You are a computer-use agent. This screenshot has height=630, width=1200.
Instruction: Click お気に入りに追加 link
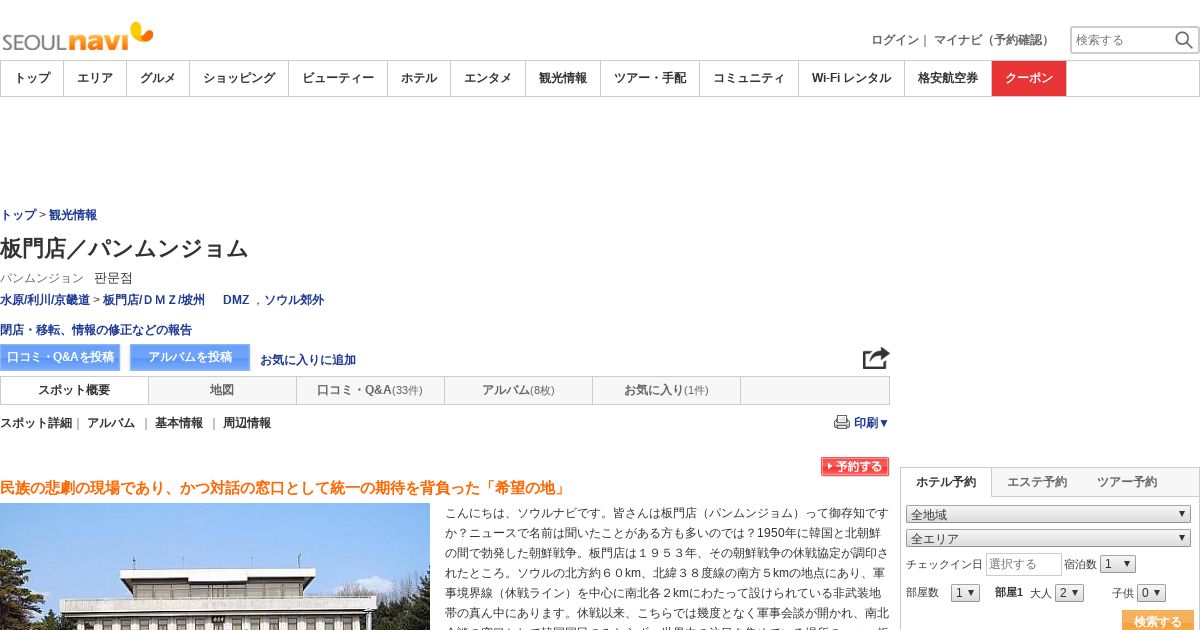pos(308,360)
